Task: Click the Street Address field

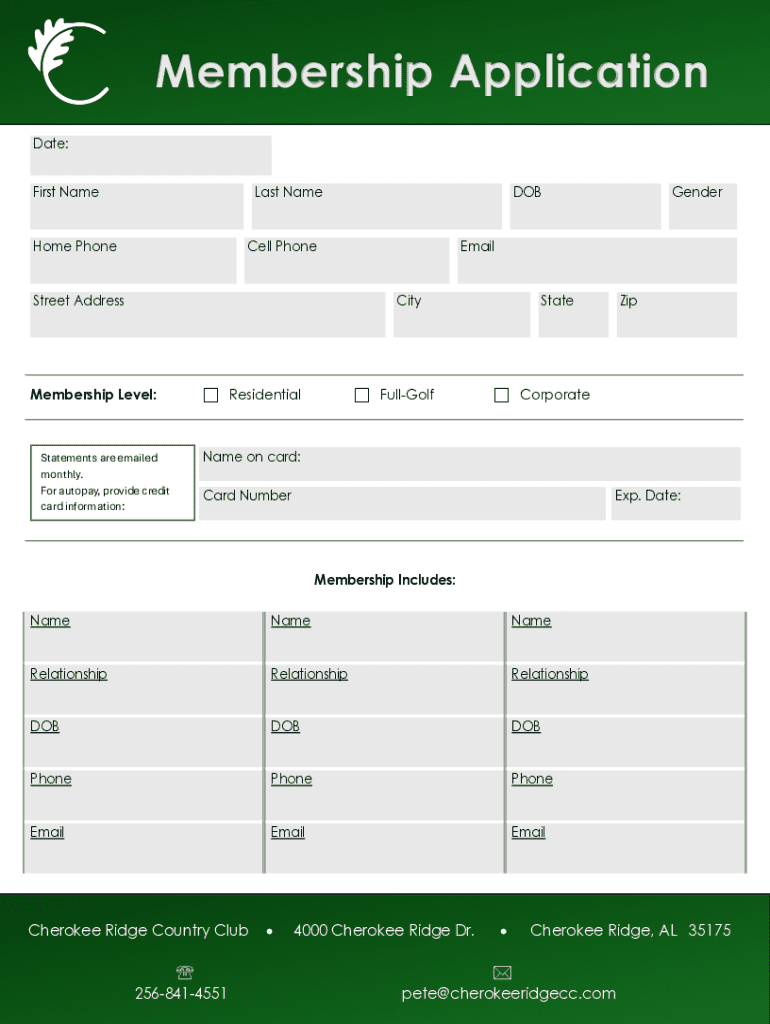Action: 207,315
